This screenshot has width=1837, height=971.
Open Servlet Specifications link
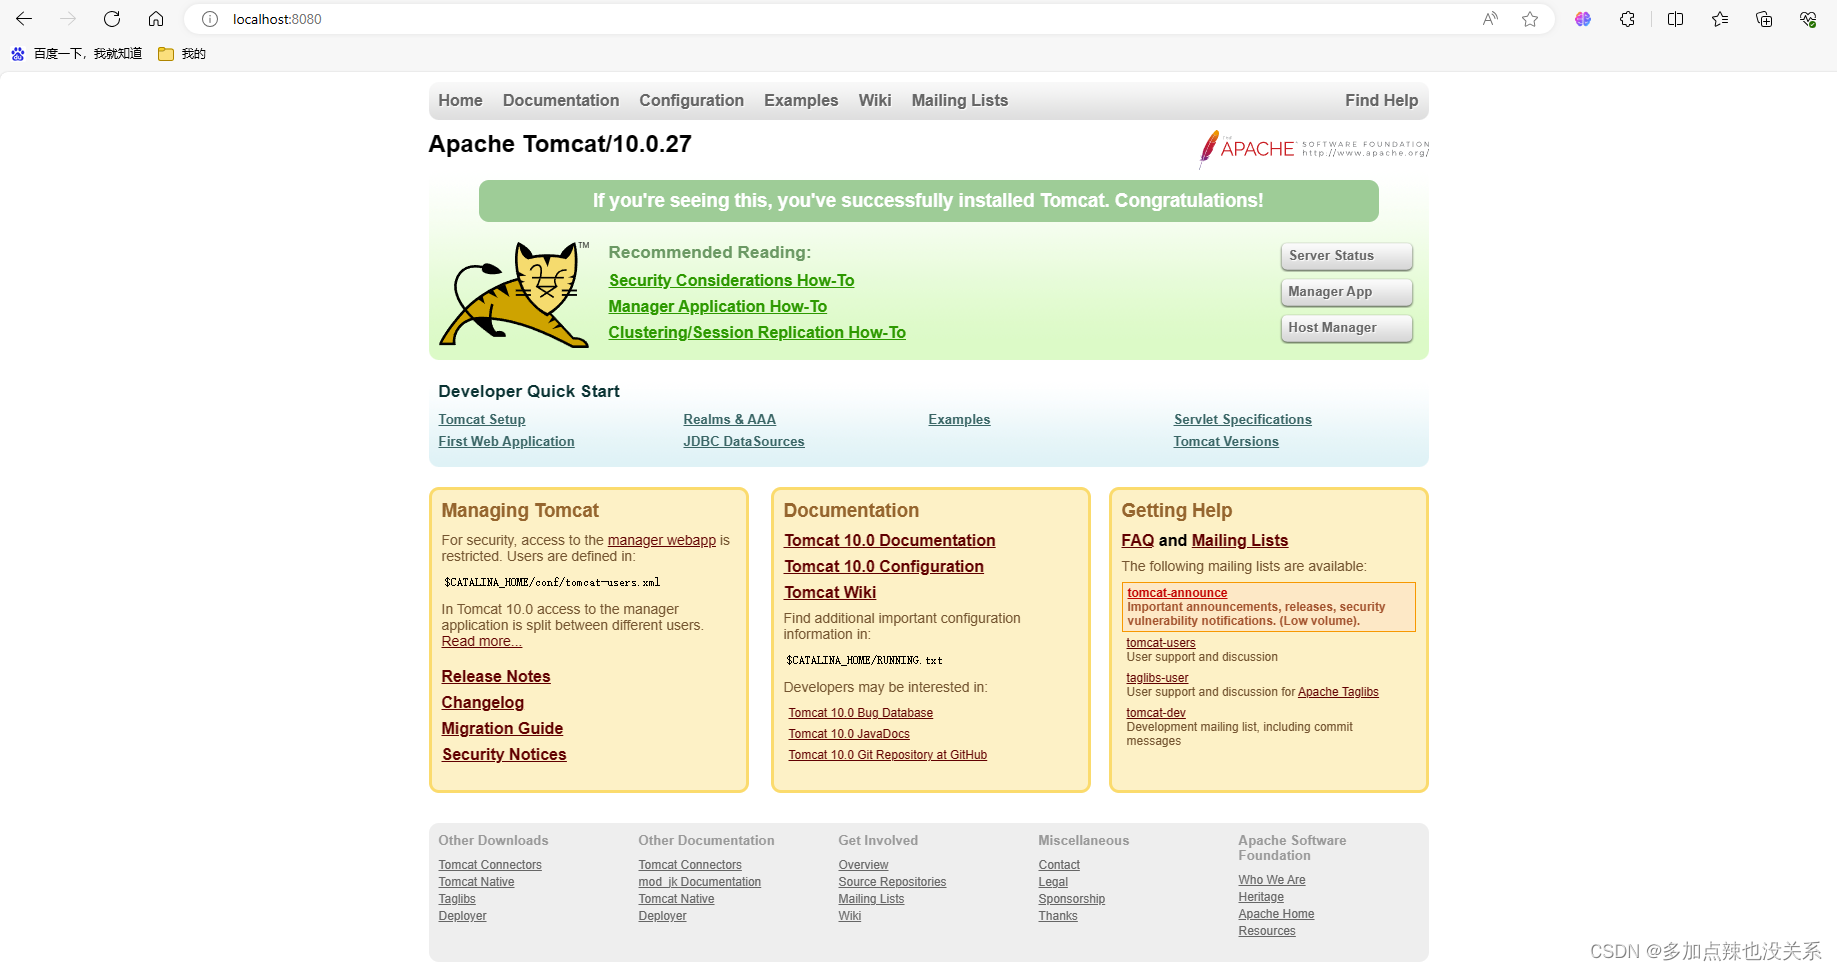[1243, 419]
